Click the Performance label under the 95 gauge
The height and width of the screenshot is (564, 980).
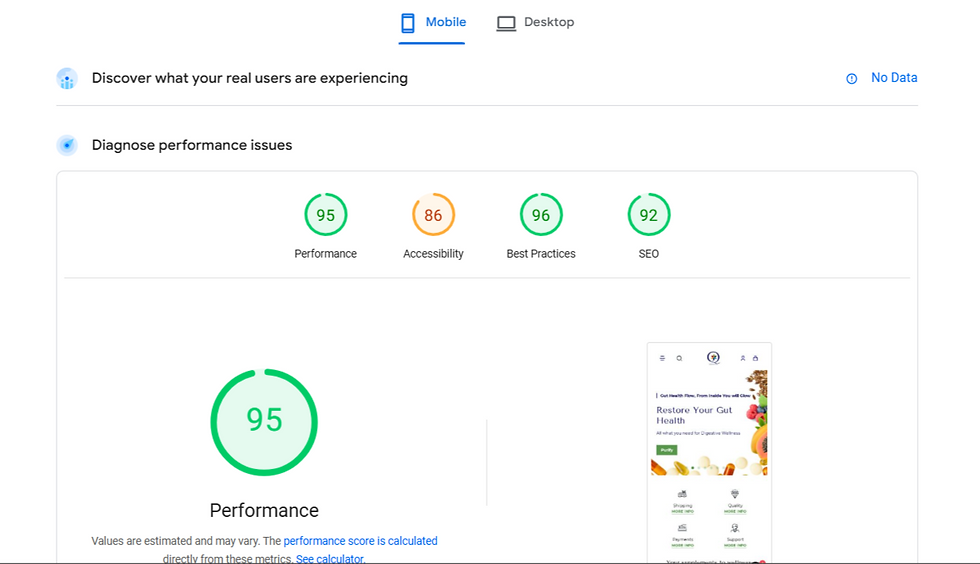(326, 253)
